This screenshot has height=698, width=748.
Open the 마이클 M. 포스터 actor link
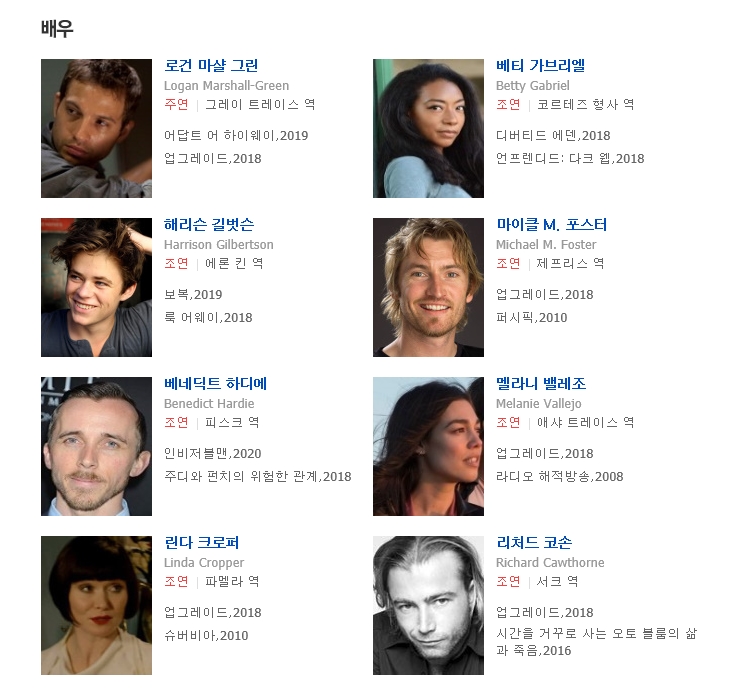[x=551, y=224]
